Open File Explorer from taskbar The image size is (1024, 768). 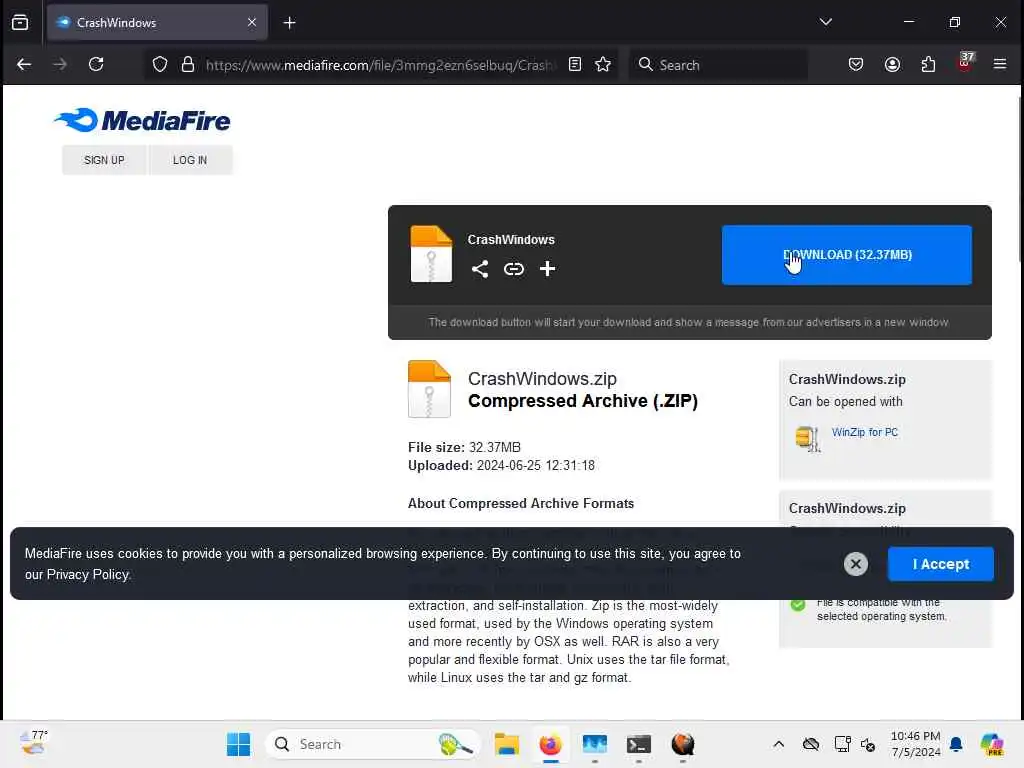pyautogui.click(x=507, y=744)
